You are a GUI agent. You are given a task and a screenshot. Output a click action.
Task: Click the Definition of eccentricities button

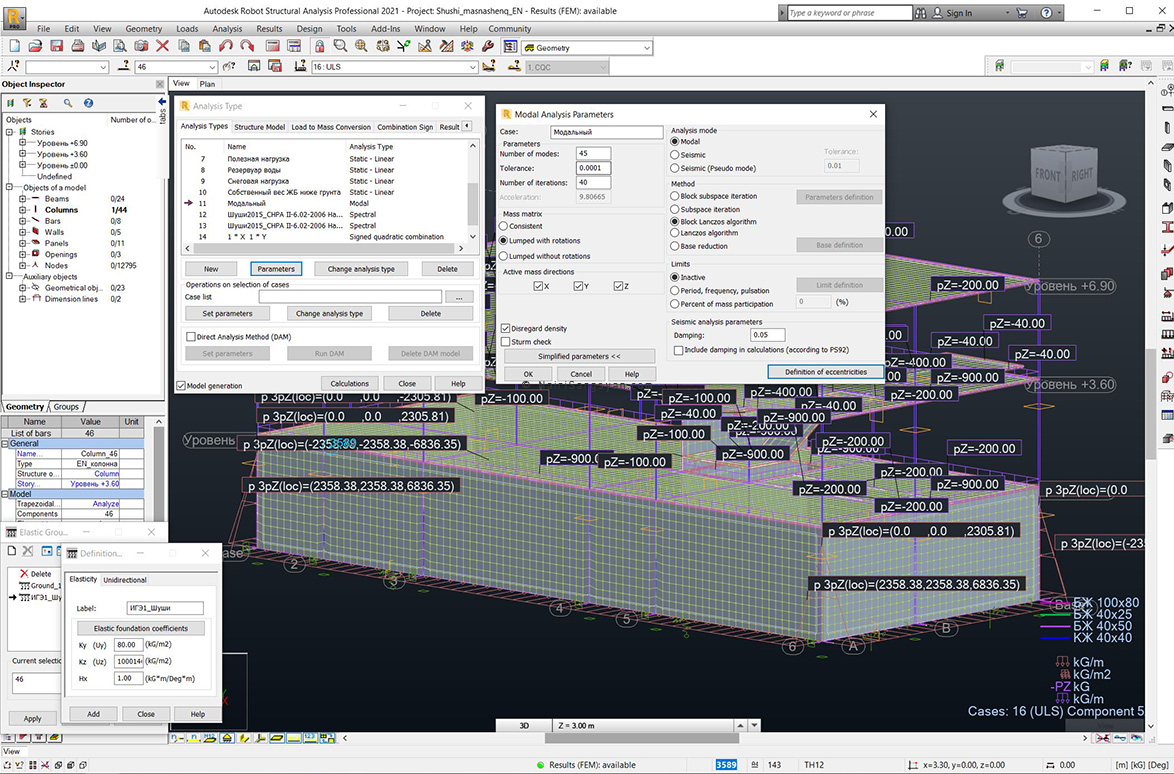(826, 372)
